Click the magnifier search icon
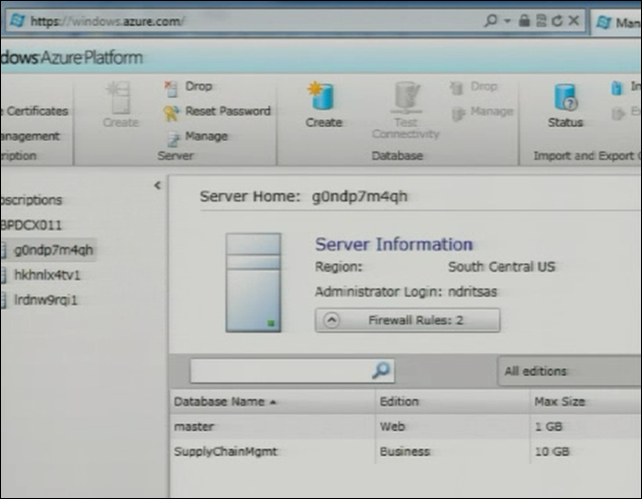This screenshot has width=642, height=499. coord(381,370)
